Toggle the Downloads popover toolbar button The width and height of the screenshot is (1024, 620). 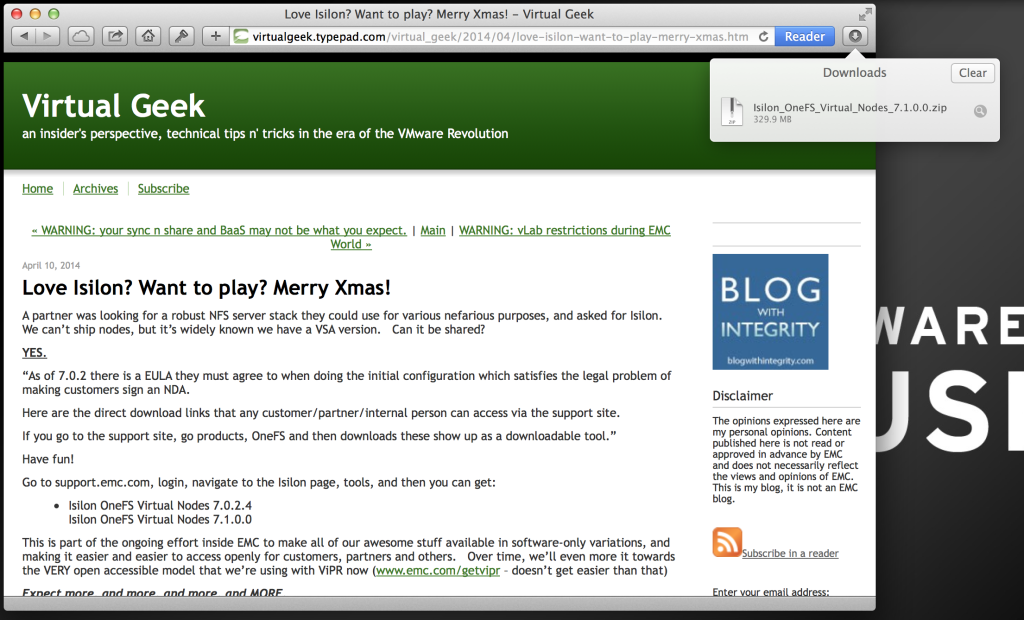coord(855,36)
